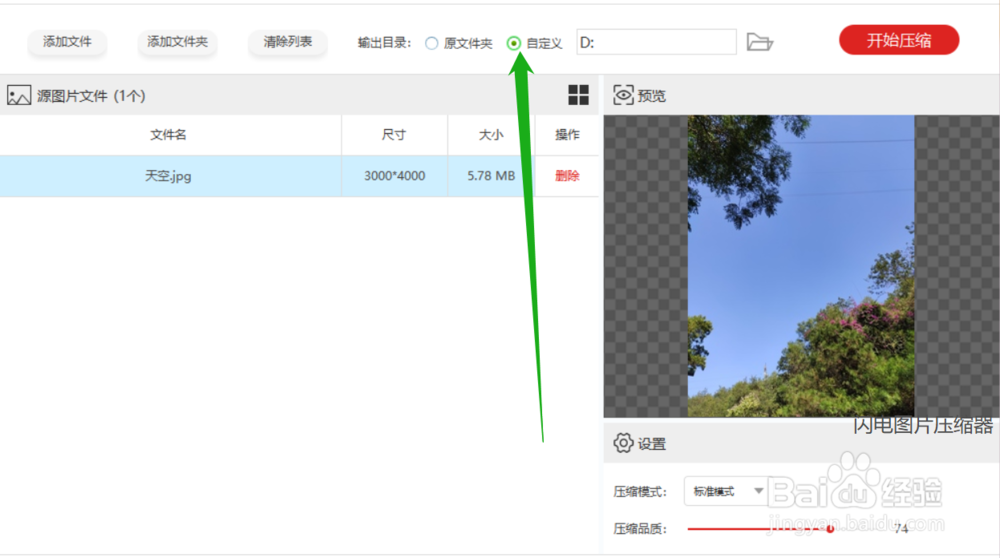Screen dimensions: 1000x558
Task: Click the 大小 column header
Action: (491, 135)
